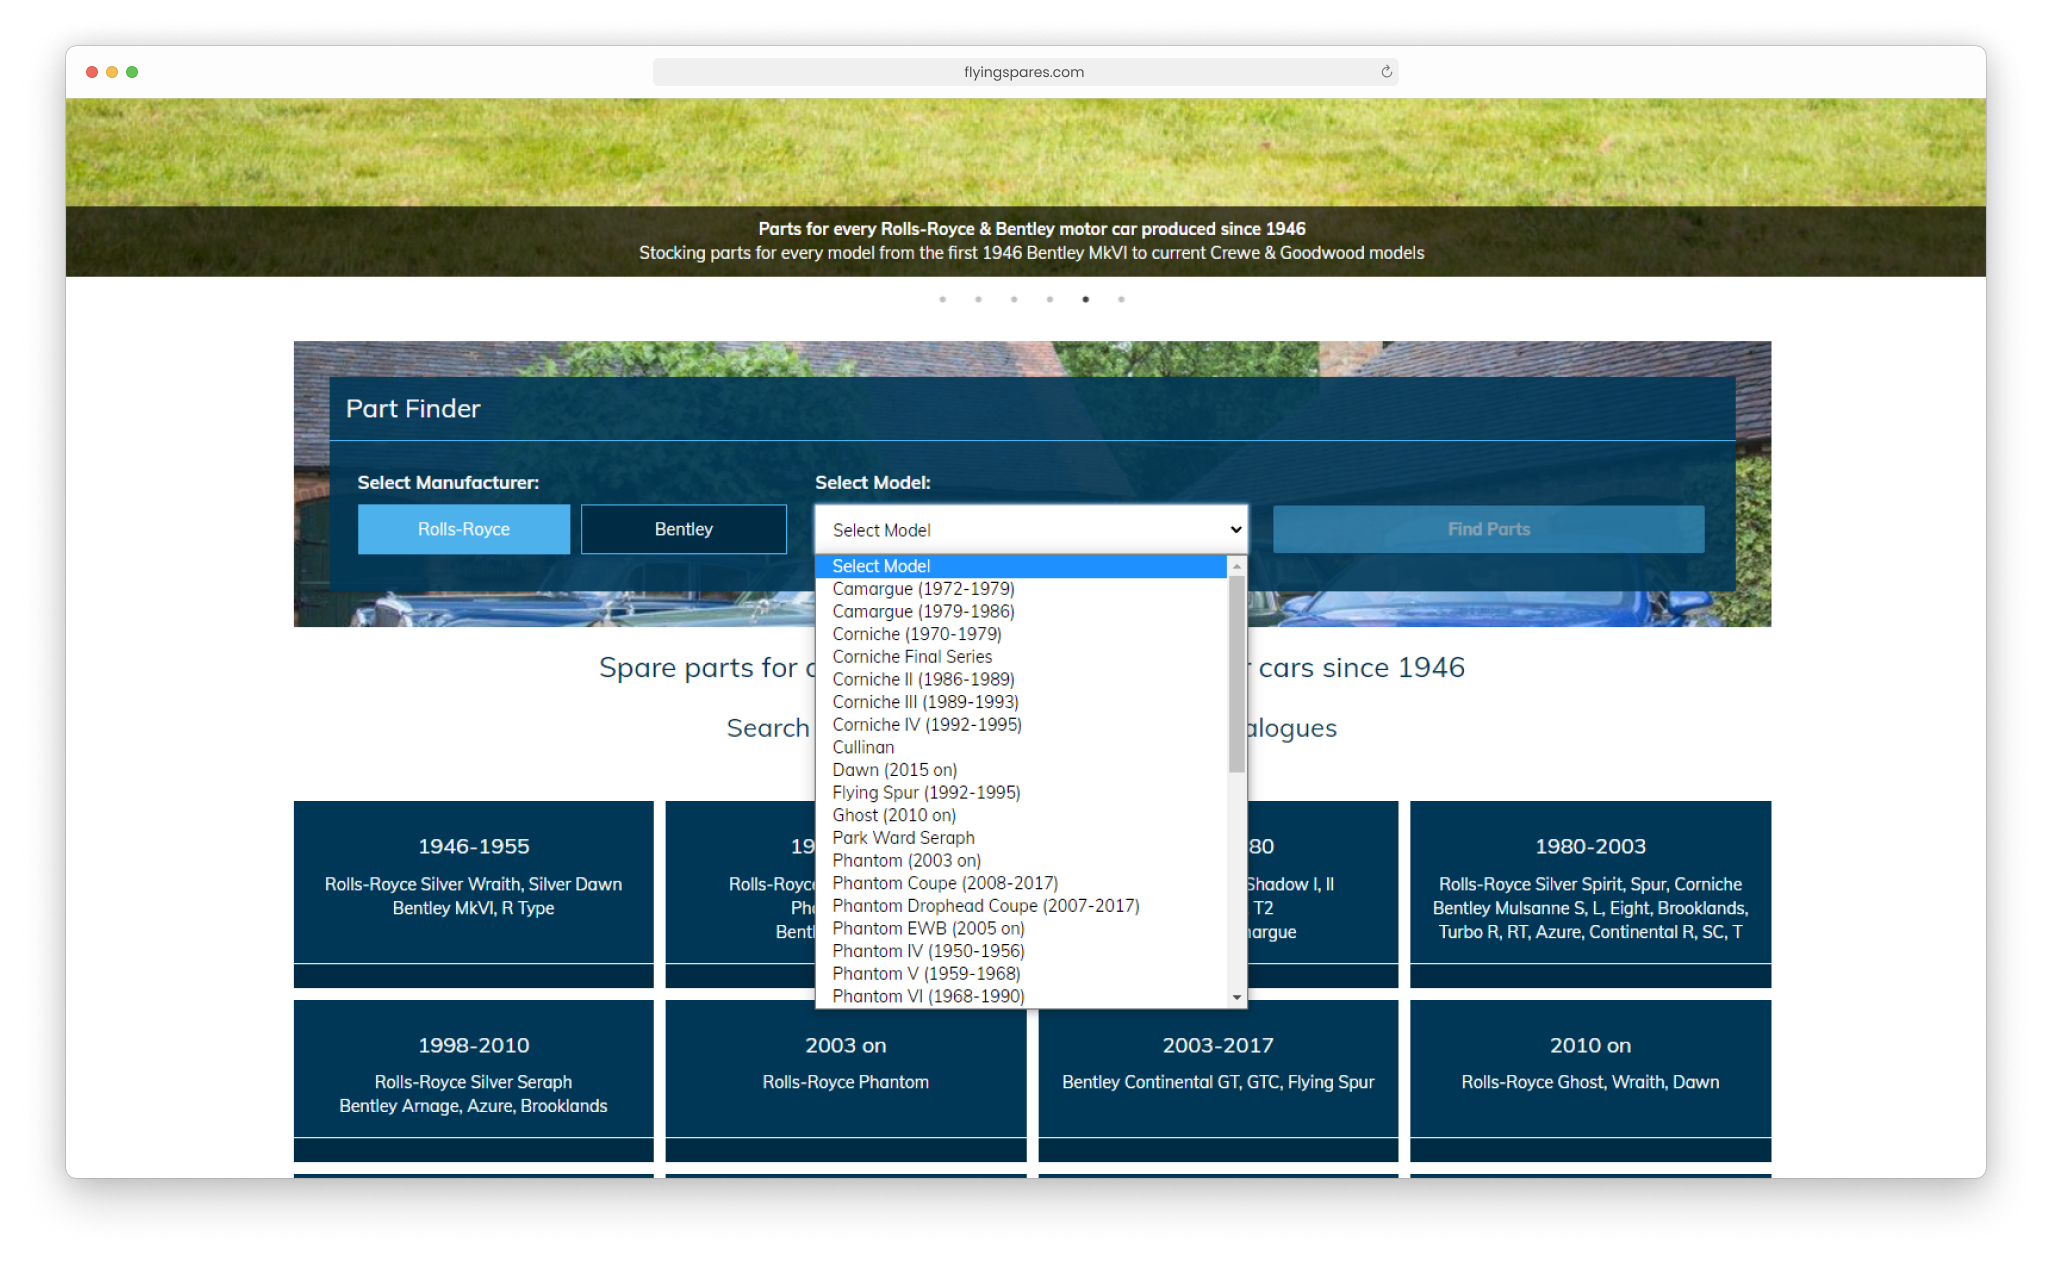Select Phantom (2003 on) model

pos(1021,861)
